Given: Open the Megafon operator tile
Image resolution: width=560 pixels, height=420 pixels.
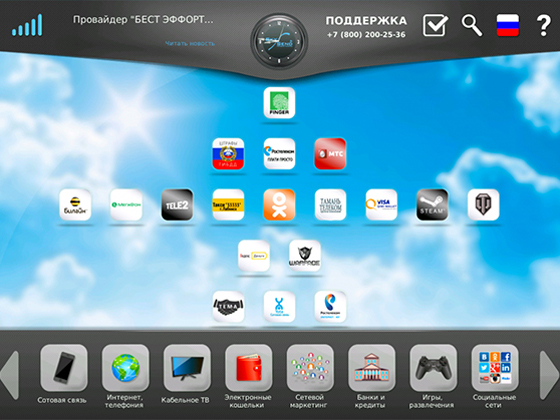Looking at the screenshot, I should coord(126,205).
